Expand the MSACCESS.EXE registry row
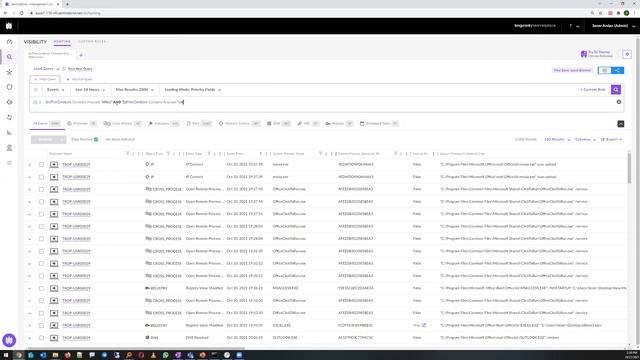This screenshot has width=640, height=360. pos(29,289)
